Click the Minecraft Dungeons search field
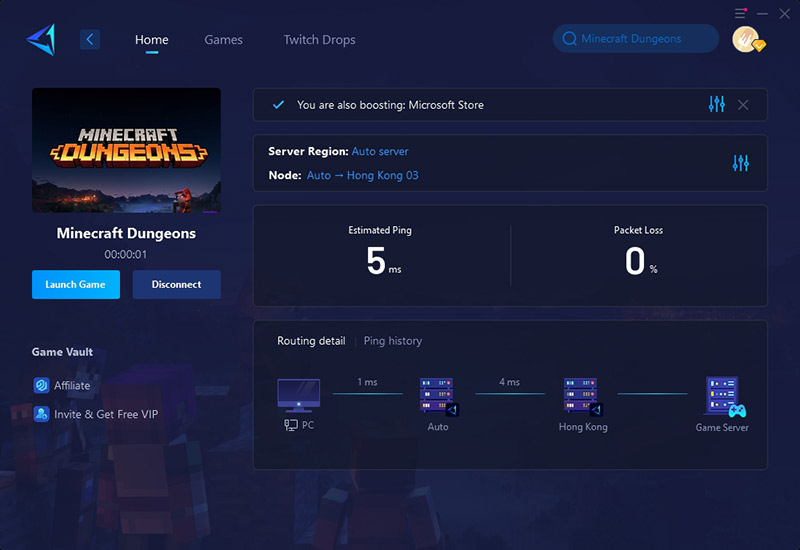Screen dimensions: 800x550 tap(636, 38)
